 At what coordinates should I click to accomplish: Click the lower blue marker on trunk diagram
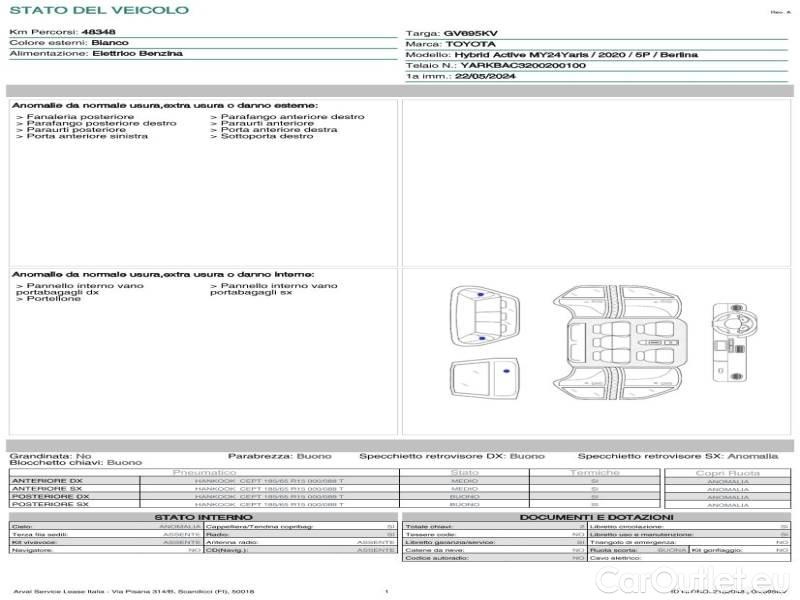pyautogui.click(x=482, y=339)
